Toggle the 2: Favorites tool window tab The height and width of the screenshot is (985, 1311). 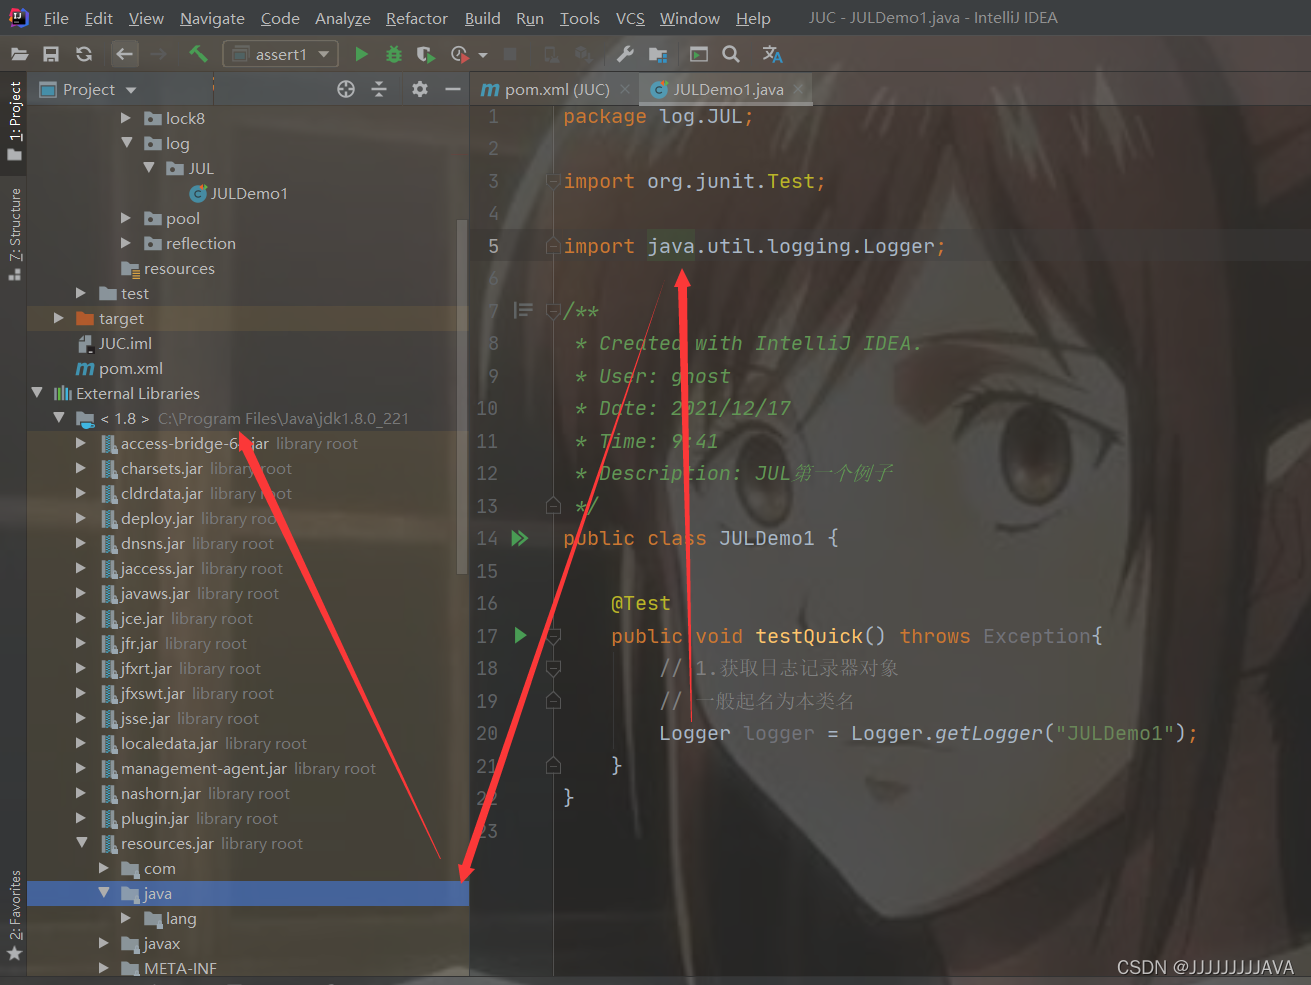click(14, 916)
